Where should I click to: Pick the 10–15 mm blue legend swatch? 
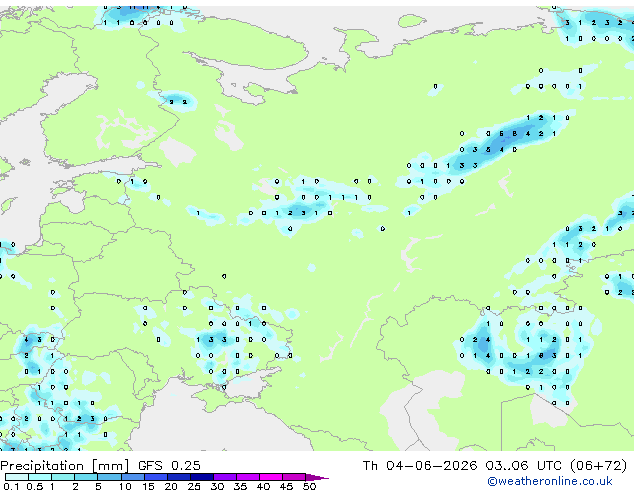pyautogui.click(x=132, y=477)
